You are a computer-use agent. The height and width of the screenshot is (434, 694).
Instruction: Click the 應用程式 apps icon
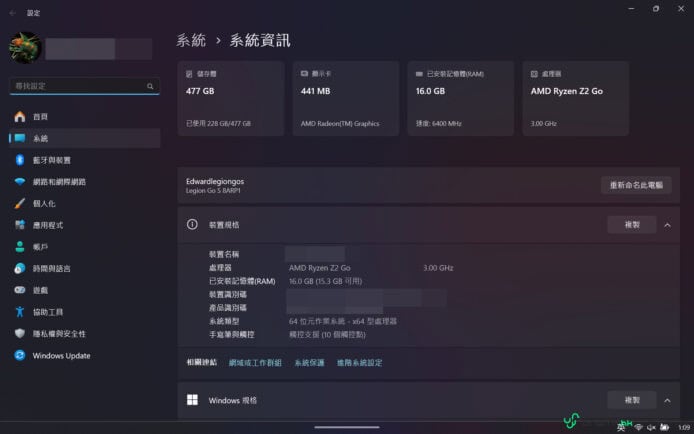pos(20,225)
